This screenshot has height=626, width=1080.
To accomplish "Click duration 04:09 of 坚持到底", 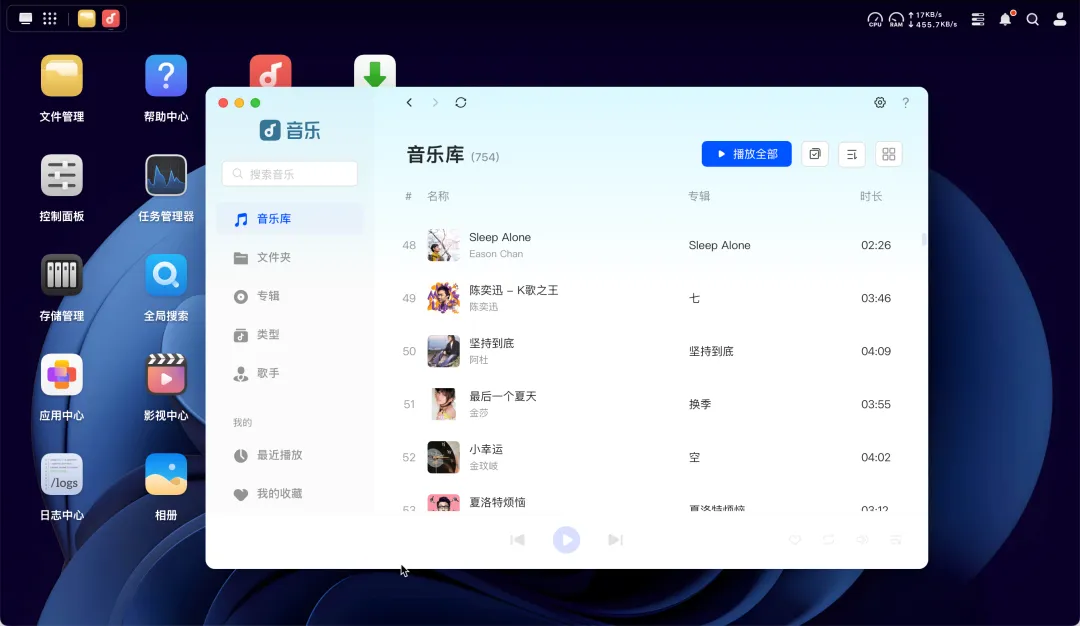I will pyautogui.click(x=876, y=351).
